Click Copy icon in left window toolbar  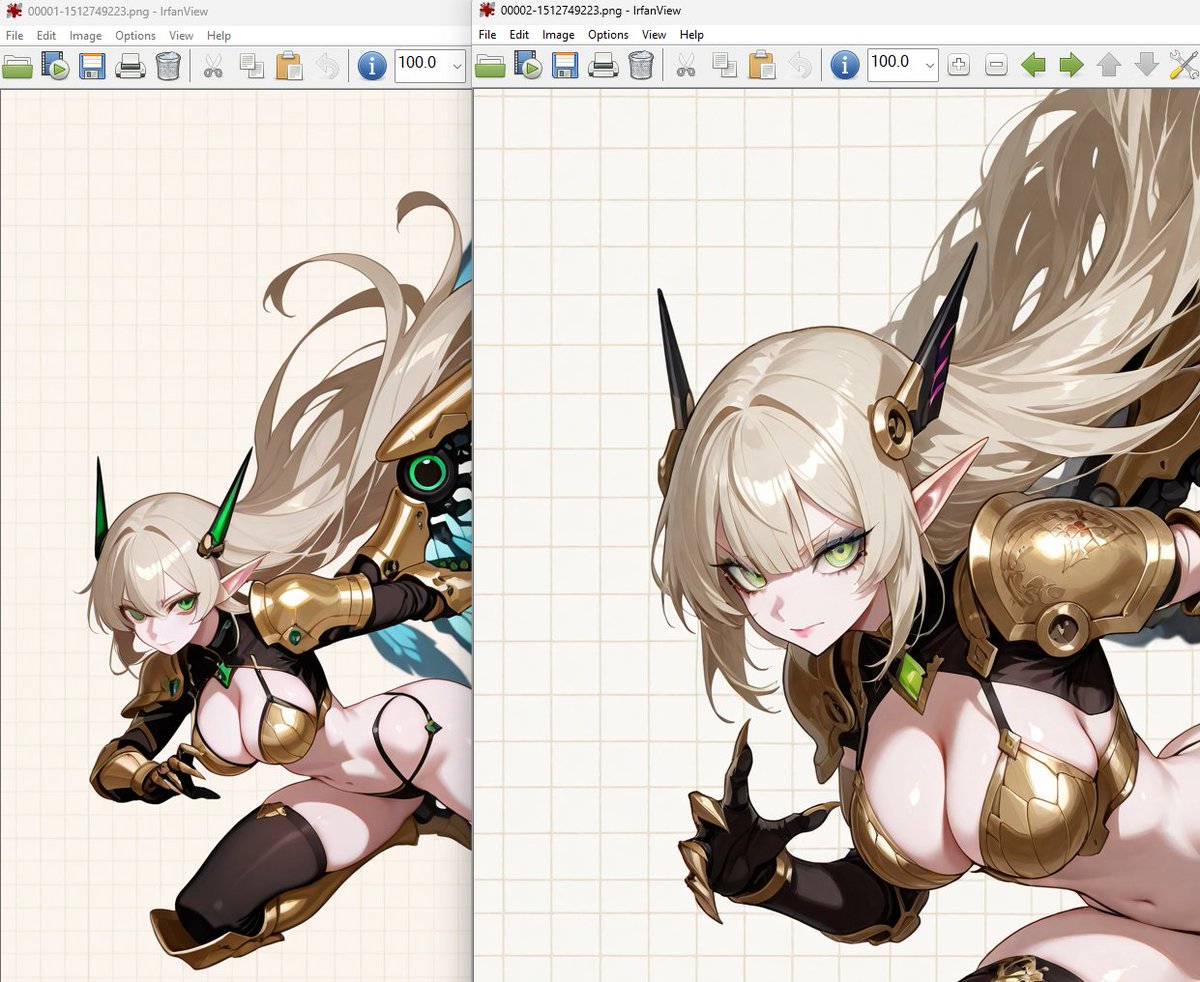coord(251,67)
